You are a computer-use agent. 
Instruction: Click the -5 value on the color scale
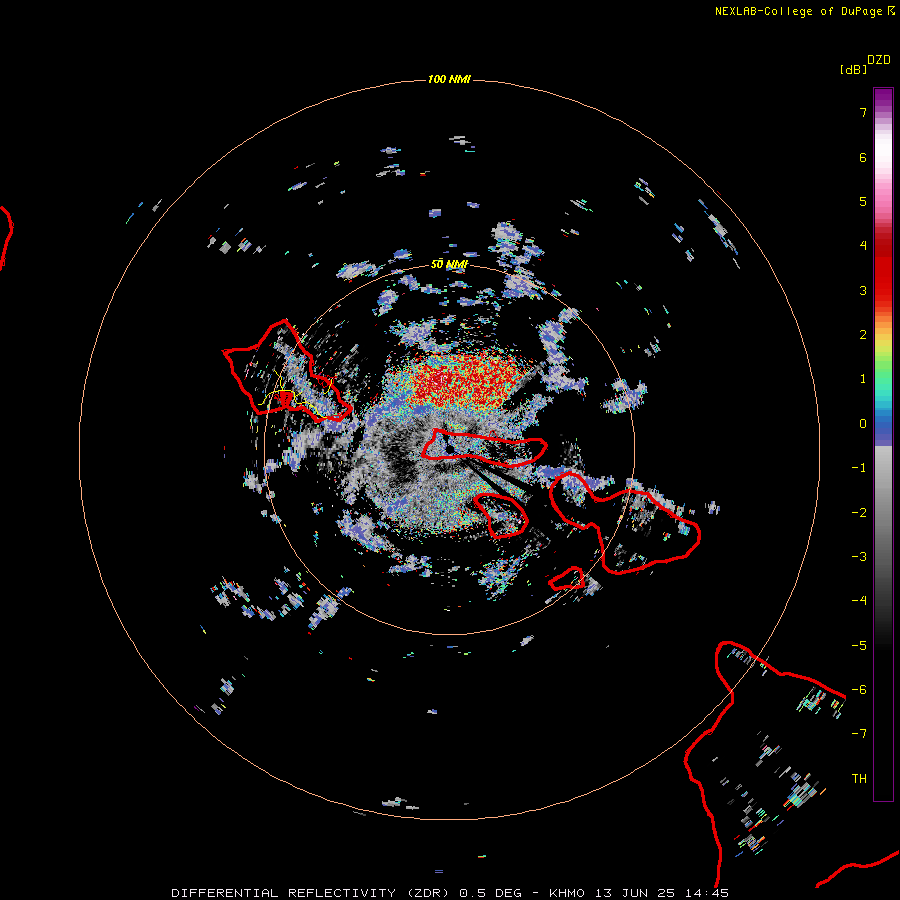tap(859, 646)
